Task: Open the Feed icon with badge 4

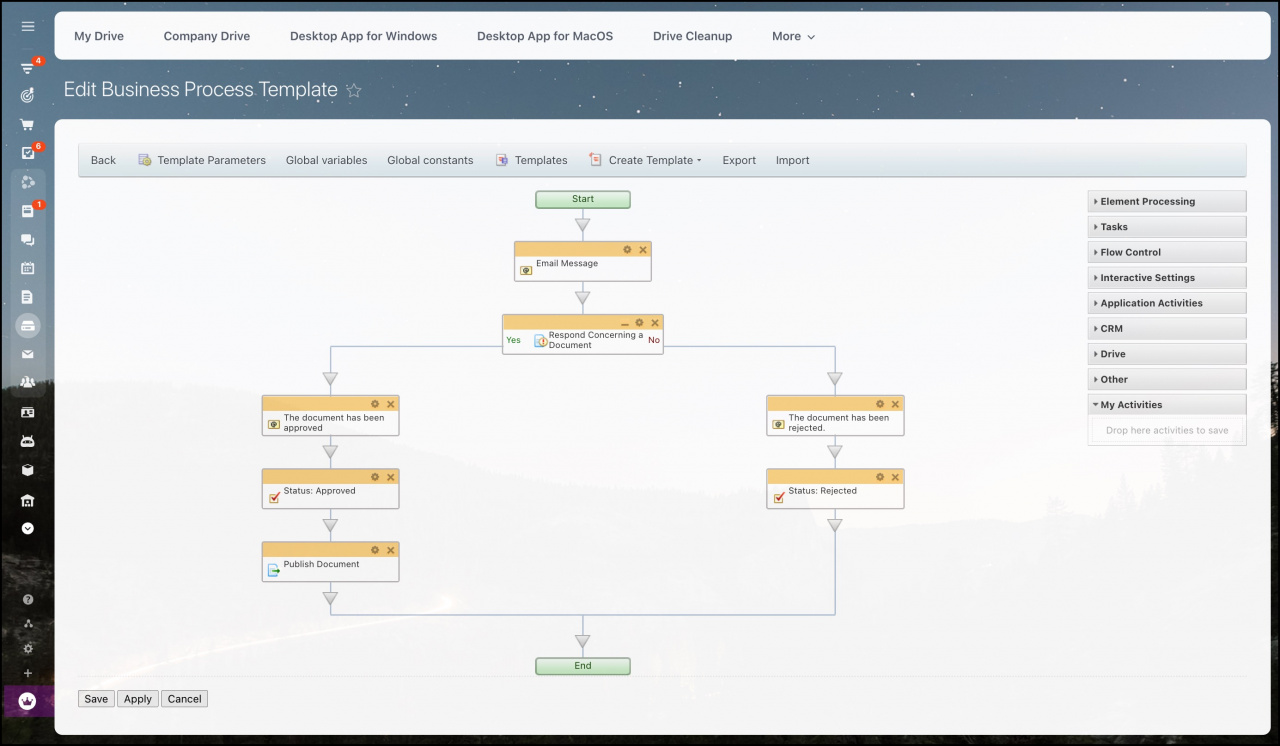Action: [x=28, y=68]
